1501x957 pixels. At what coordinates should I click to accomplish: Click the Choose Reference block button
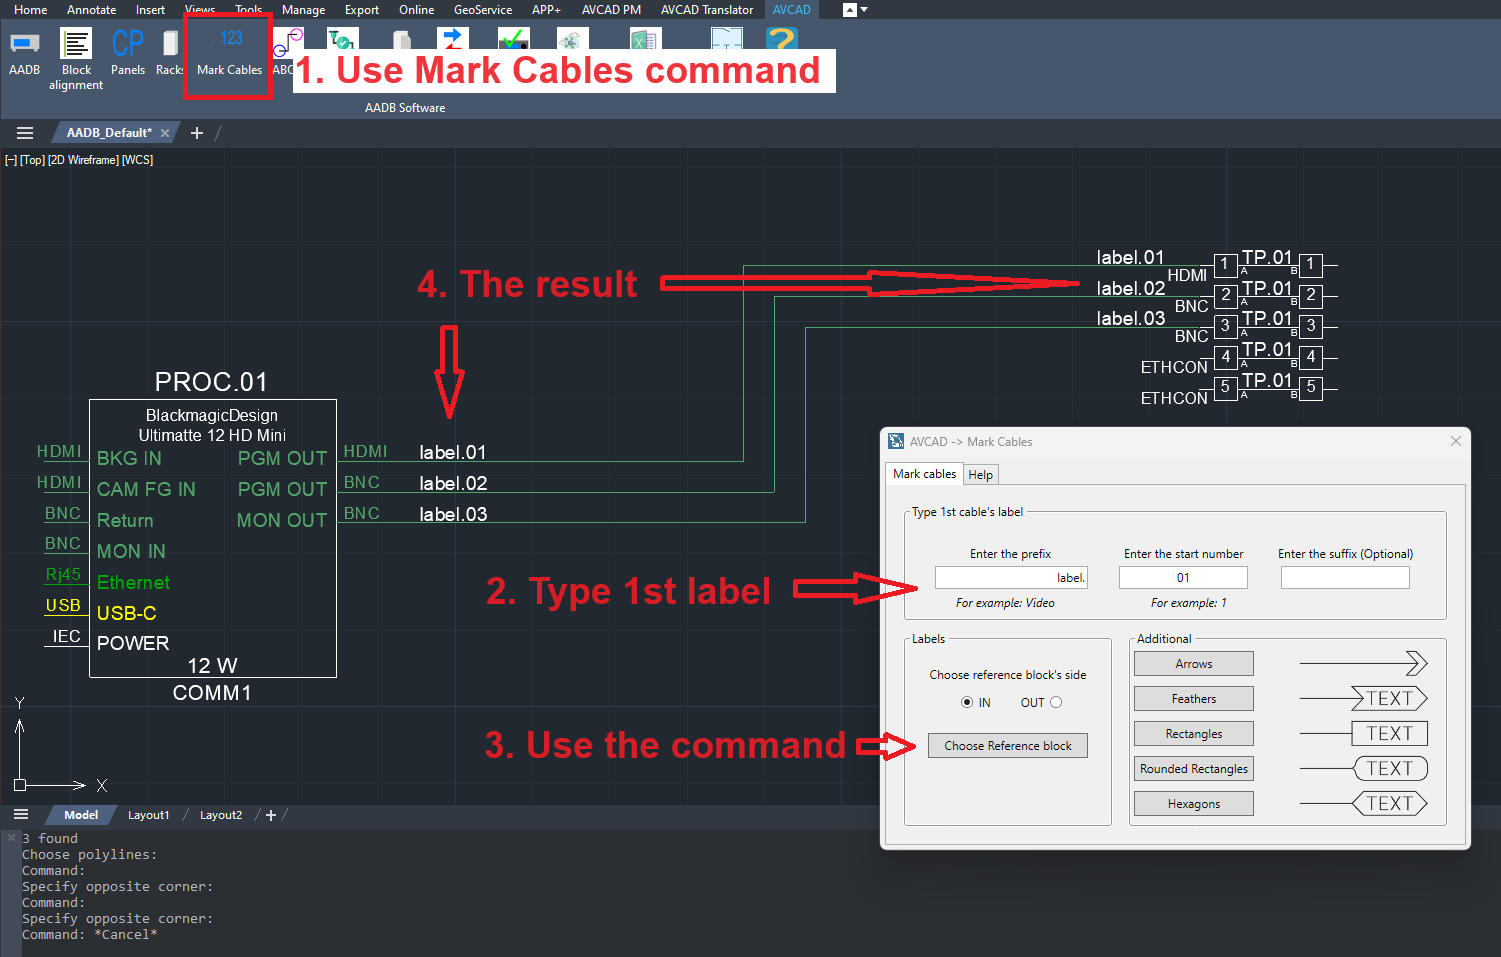[1008, 745]
